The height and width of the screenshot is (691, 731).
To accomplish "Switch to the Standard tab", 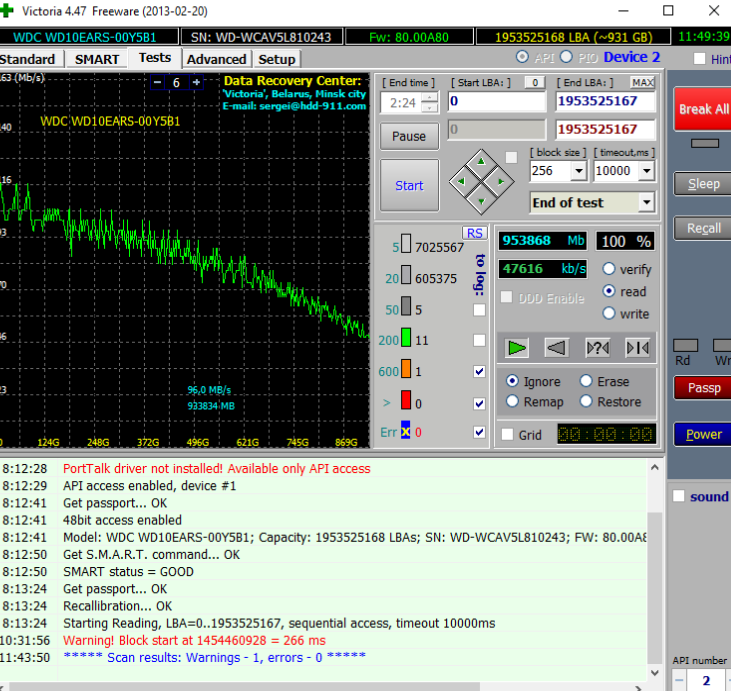I will pos(27,60).
